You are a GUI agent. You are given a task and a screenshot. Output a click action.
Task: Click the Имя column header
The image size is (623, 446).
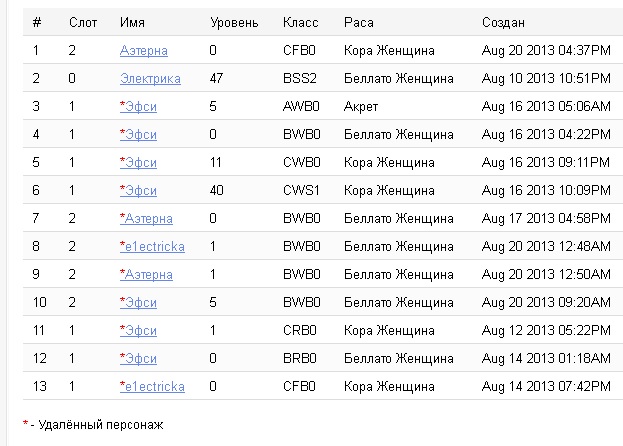pos(132,23)
